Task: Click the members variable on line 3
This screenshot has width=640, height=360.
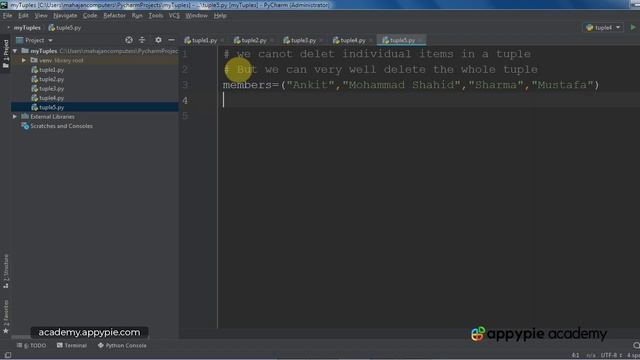Action: [x=247, y=85]
